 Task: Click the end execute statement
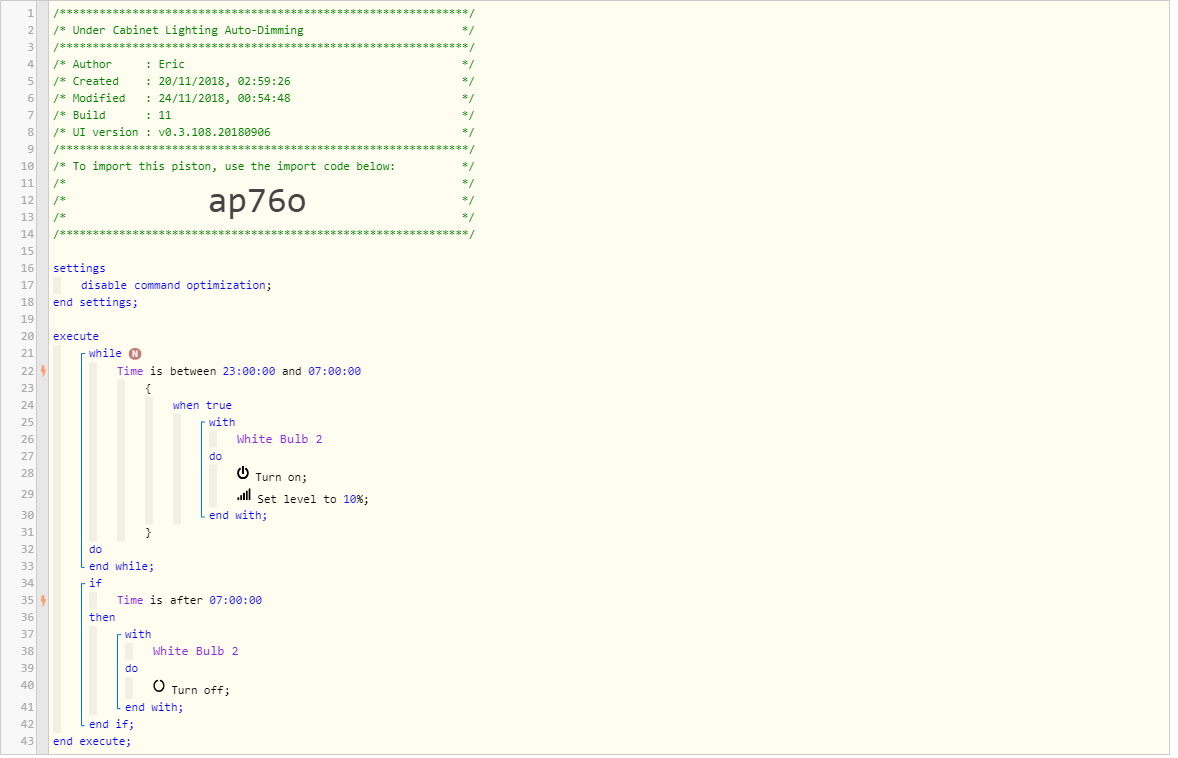point(92,741)
